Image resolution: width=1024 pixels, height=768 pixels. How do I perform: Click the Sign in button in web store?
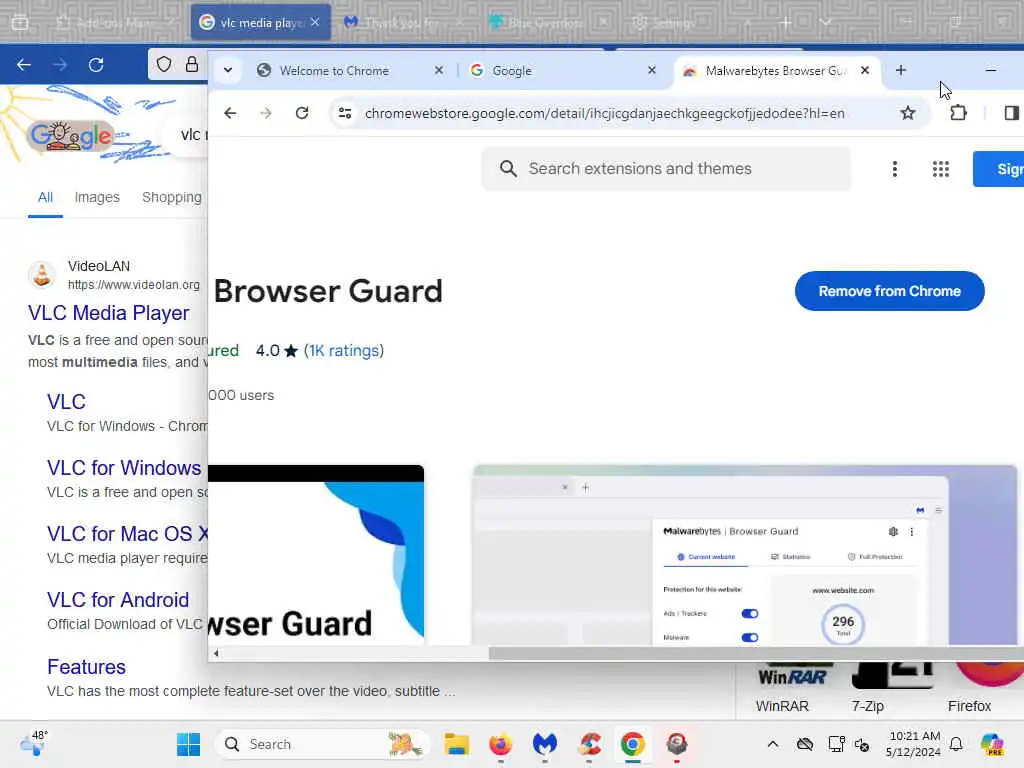999,169
